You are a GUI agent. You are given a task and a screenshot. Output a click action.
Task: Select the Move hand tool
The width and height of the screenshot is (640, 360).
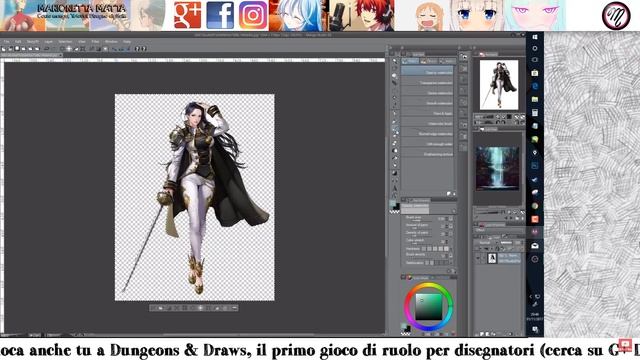point(395,68)
